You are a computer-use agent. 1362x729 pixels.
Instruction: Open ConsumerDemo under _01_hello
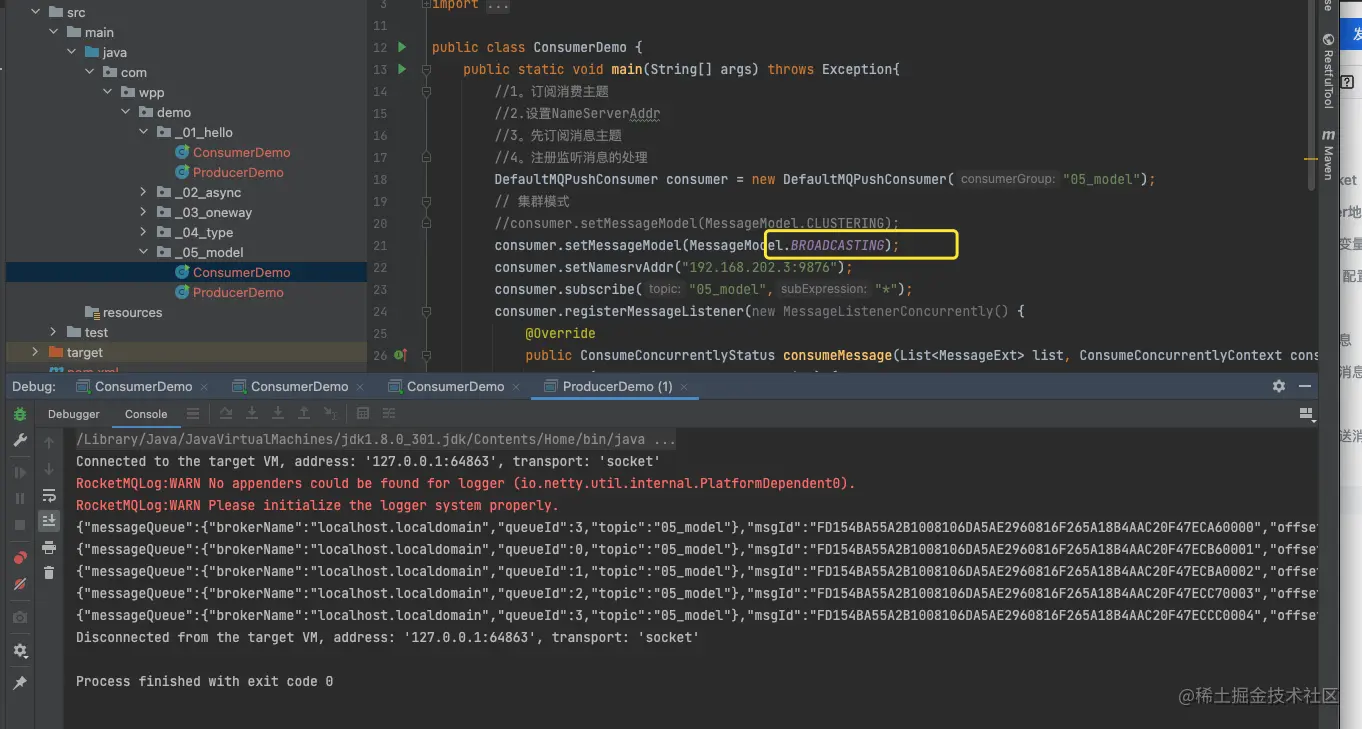[241, 152]
